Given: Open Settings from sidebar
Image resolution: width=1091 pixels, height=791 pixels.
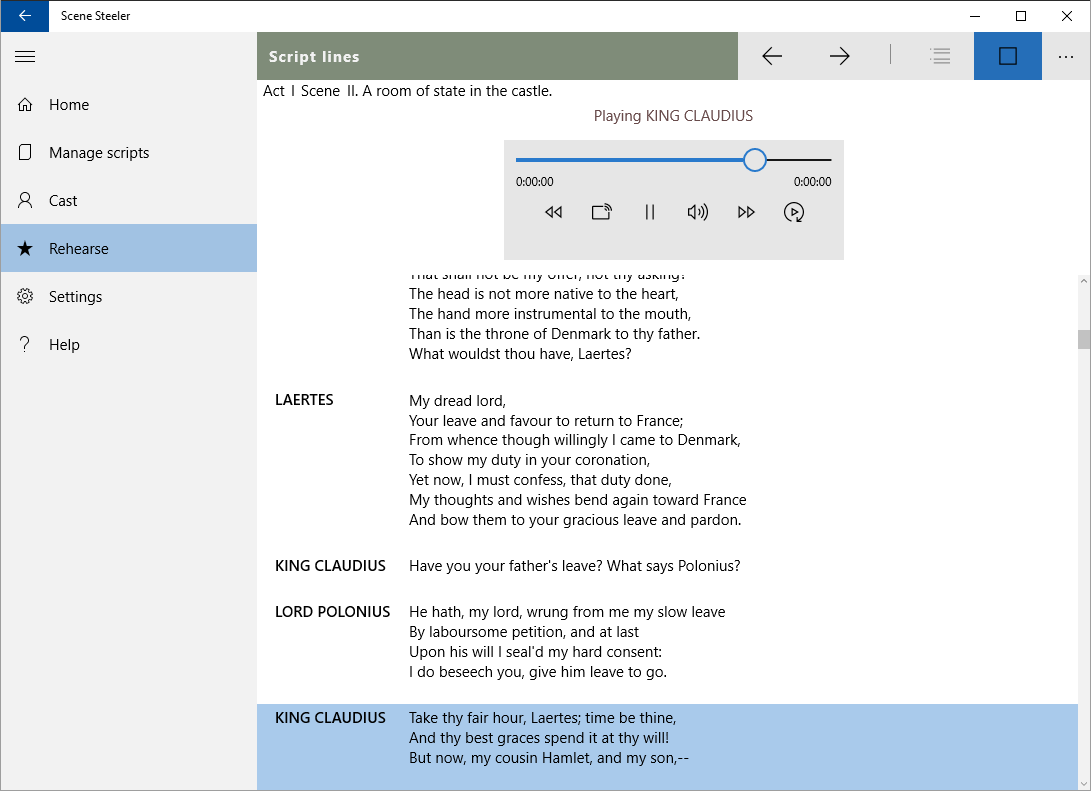Looking at the screenshot, I should coord(129,296).
